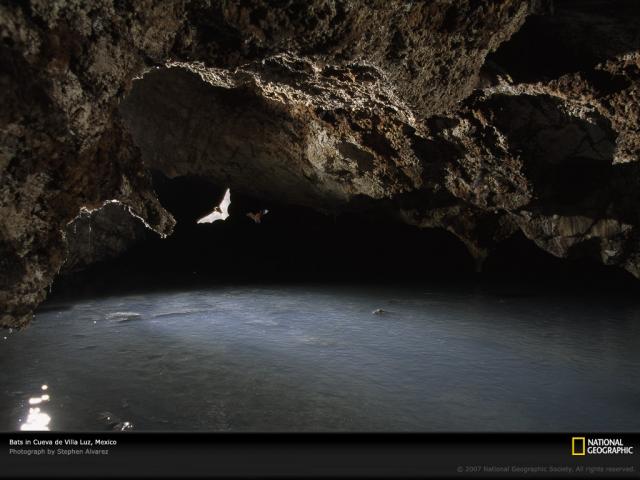Click the caption 'Bats in Cueva de Villa Luz, Mexico'
640x480 pixels.
(63, 441)
